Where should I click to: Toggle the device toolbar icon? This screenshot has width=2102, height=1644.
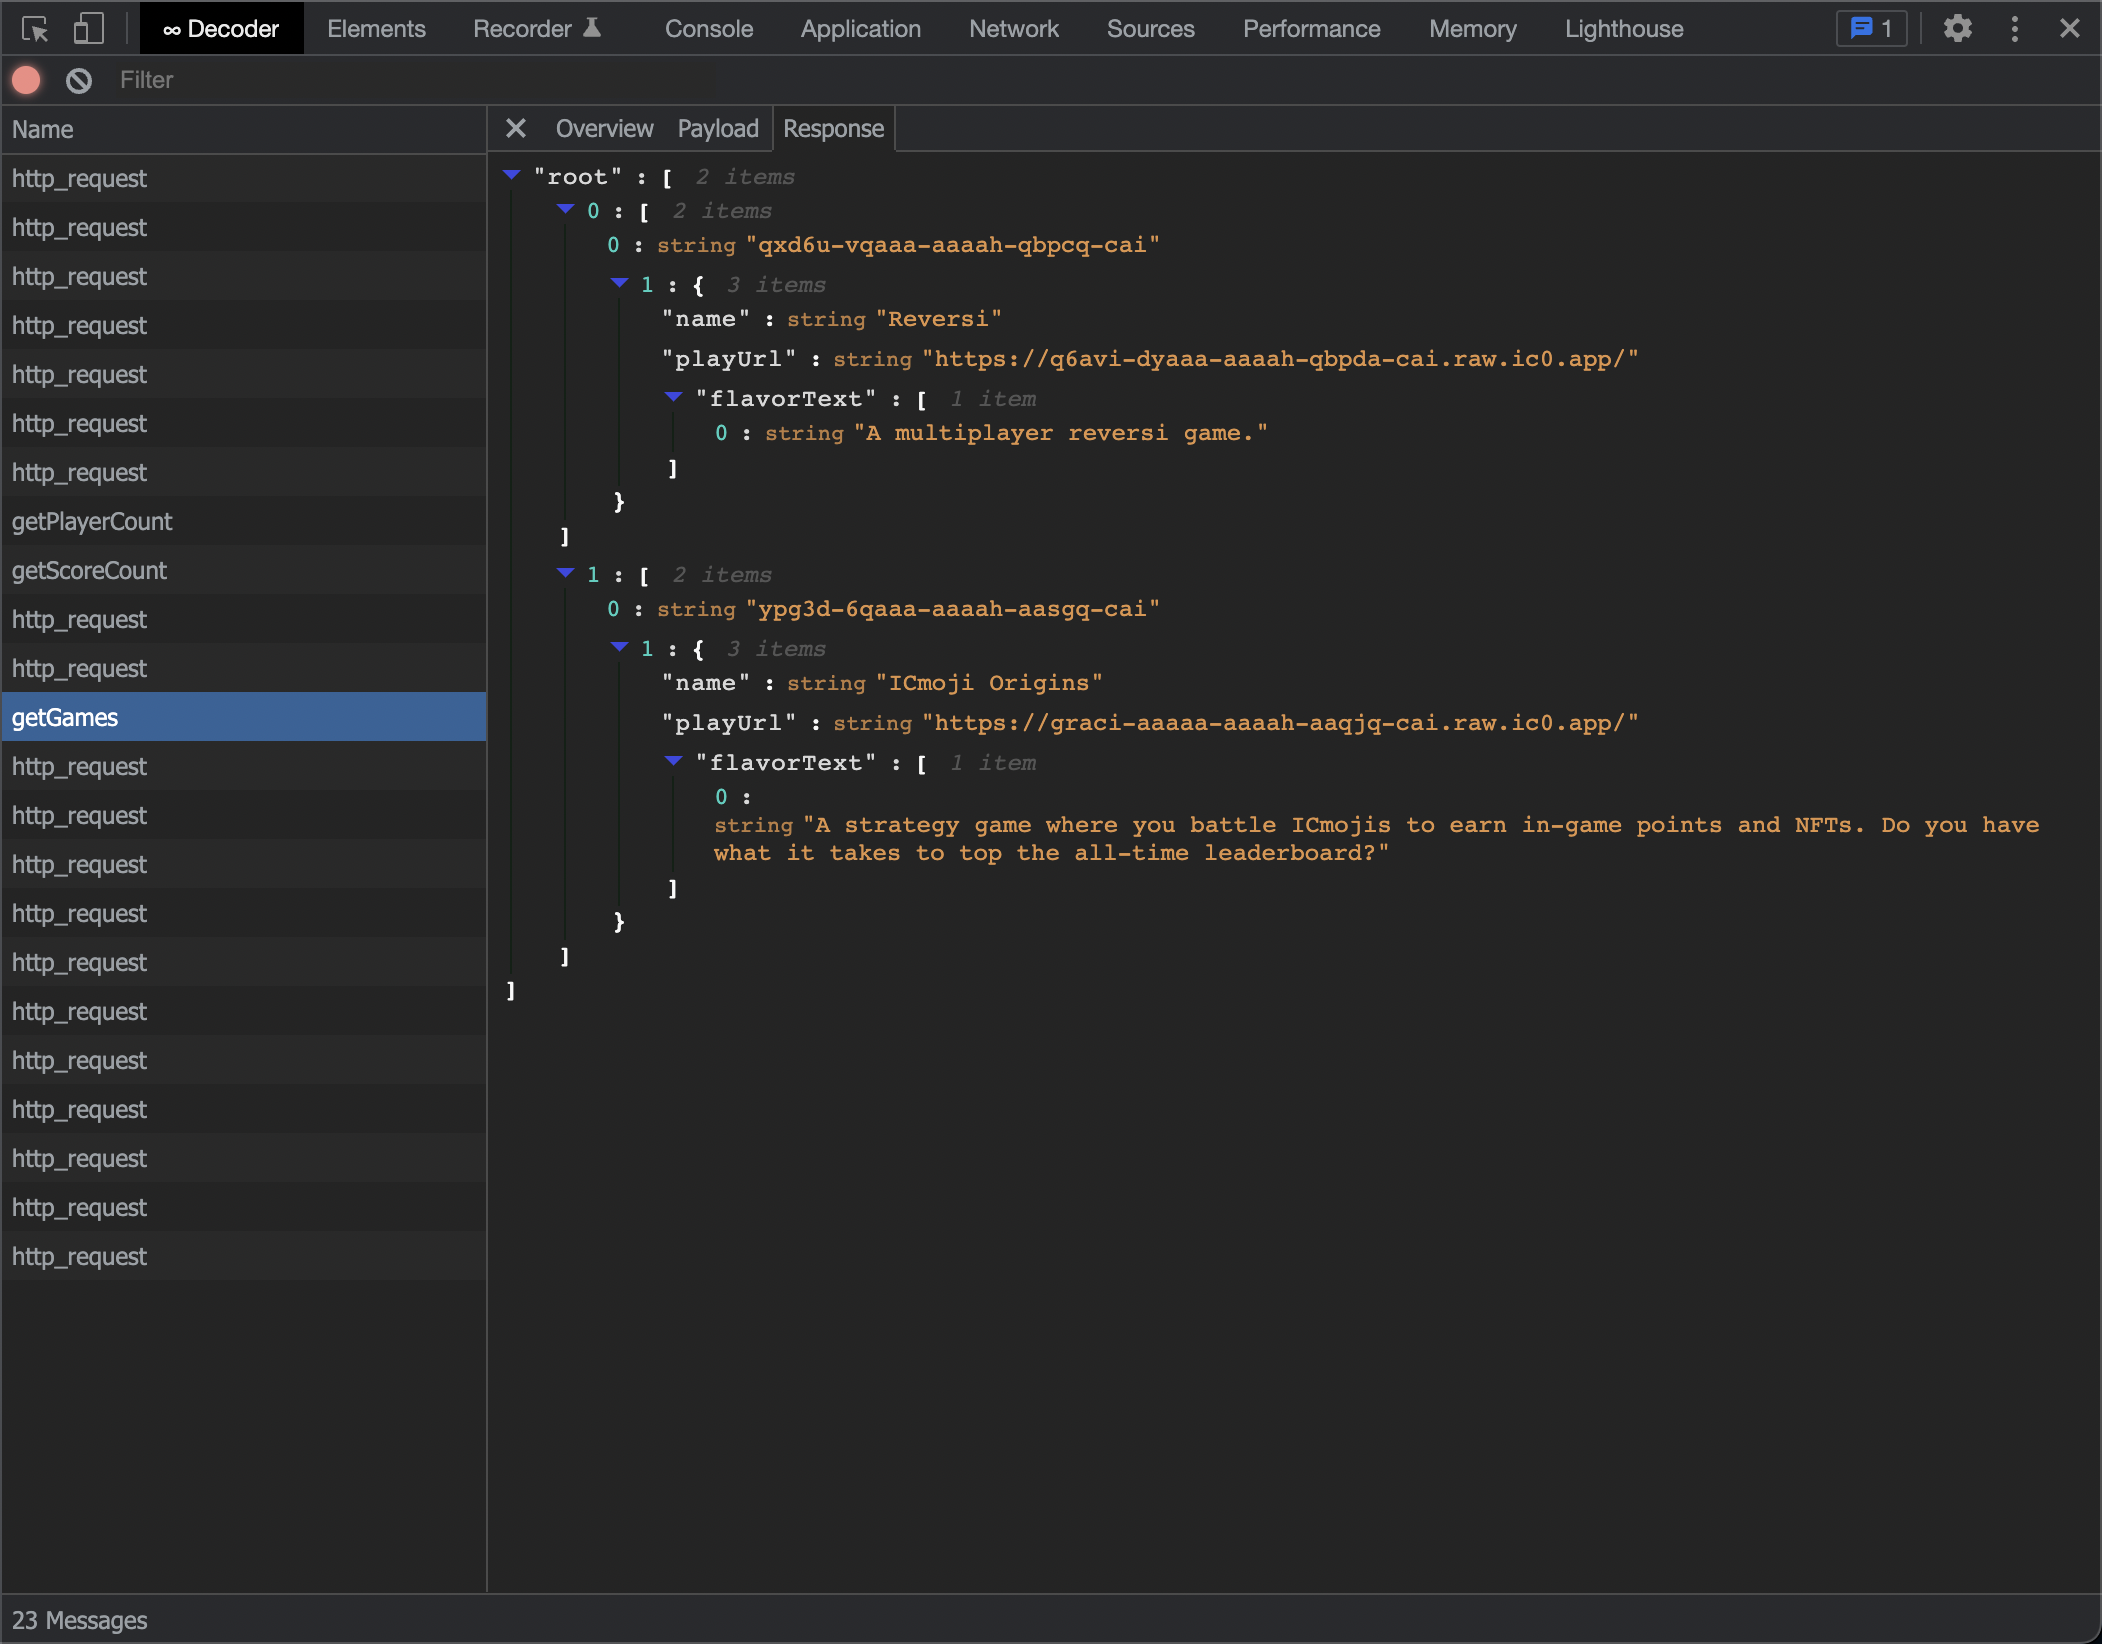[88, 29]
